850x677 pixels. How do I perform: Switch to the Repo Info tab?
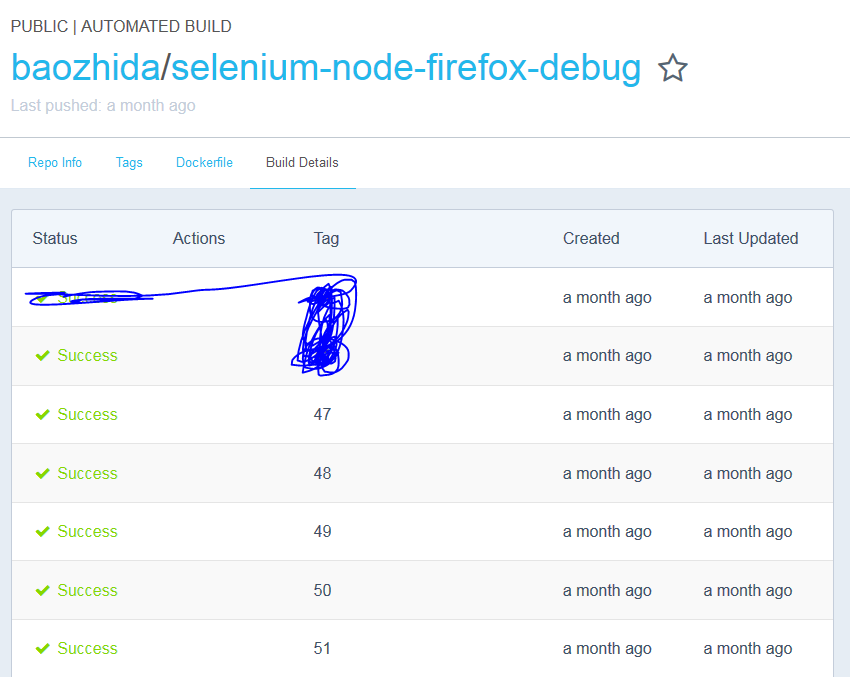click(55, 163)
